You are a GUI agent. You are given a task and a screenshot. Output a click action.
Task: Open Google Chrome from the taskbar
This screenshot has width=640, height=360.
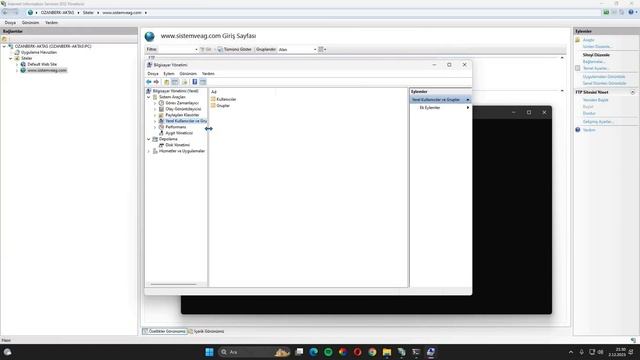point(372,352)
